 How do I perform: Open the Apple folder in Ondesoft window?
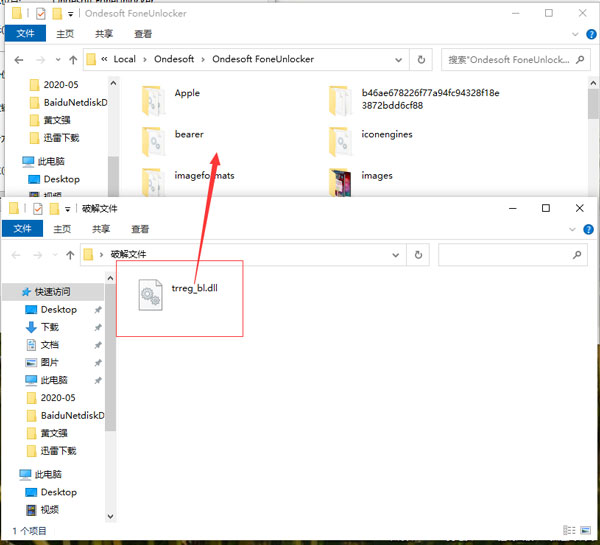tap(171, 100)
